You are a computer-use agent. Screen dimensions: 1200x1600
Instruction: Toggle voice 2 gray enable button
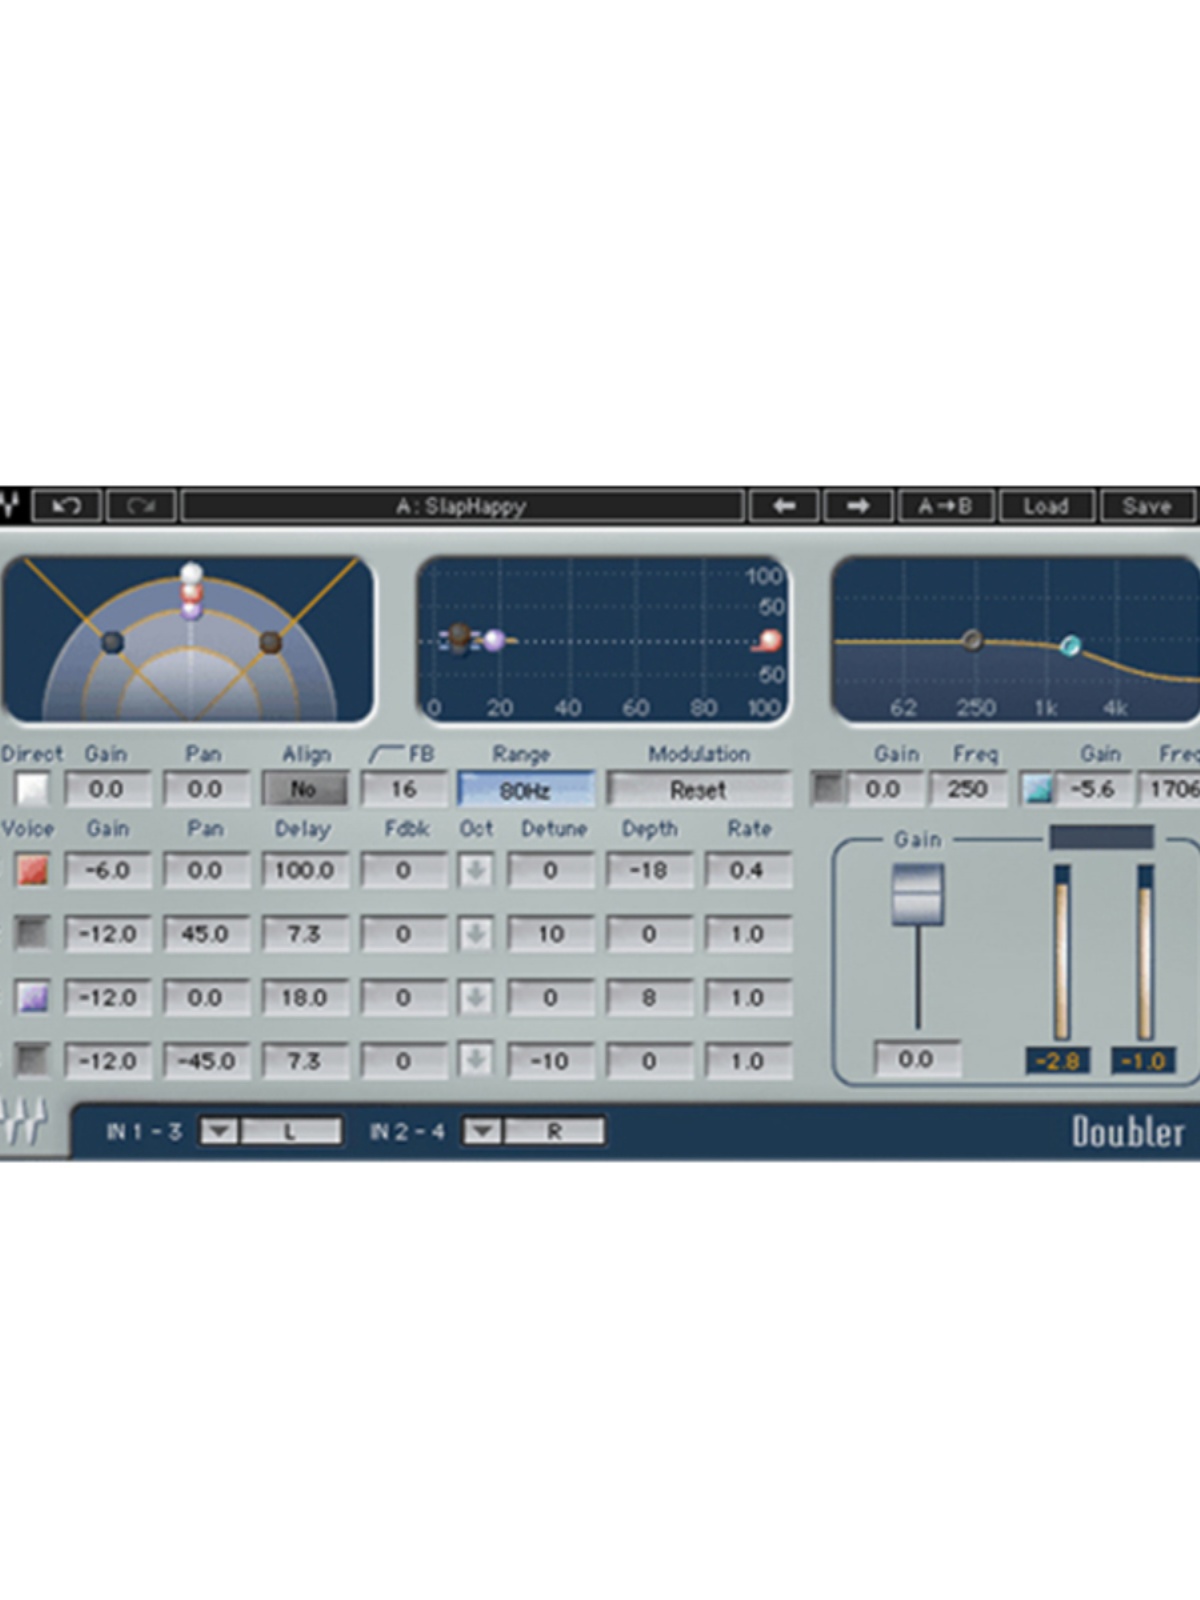click(32, 934)
